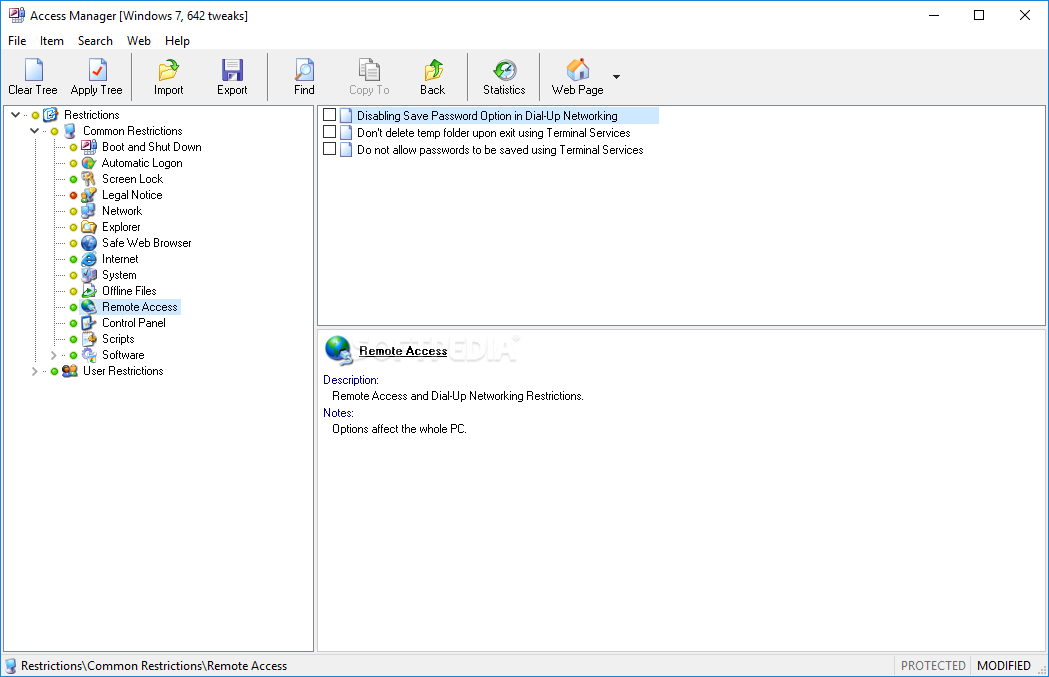Viewport: 1049px width, 677px height.
Task: Click the Explorer folder icon
Action: point(89,227)
